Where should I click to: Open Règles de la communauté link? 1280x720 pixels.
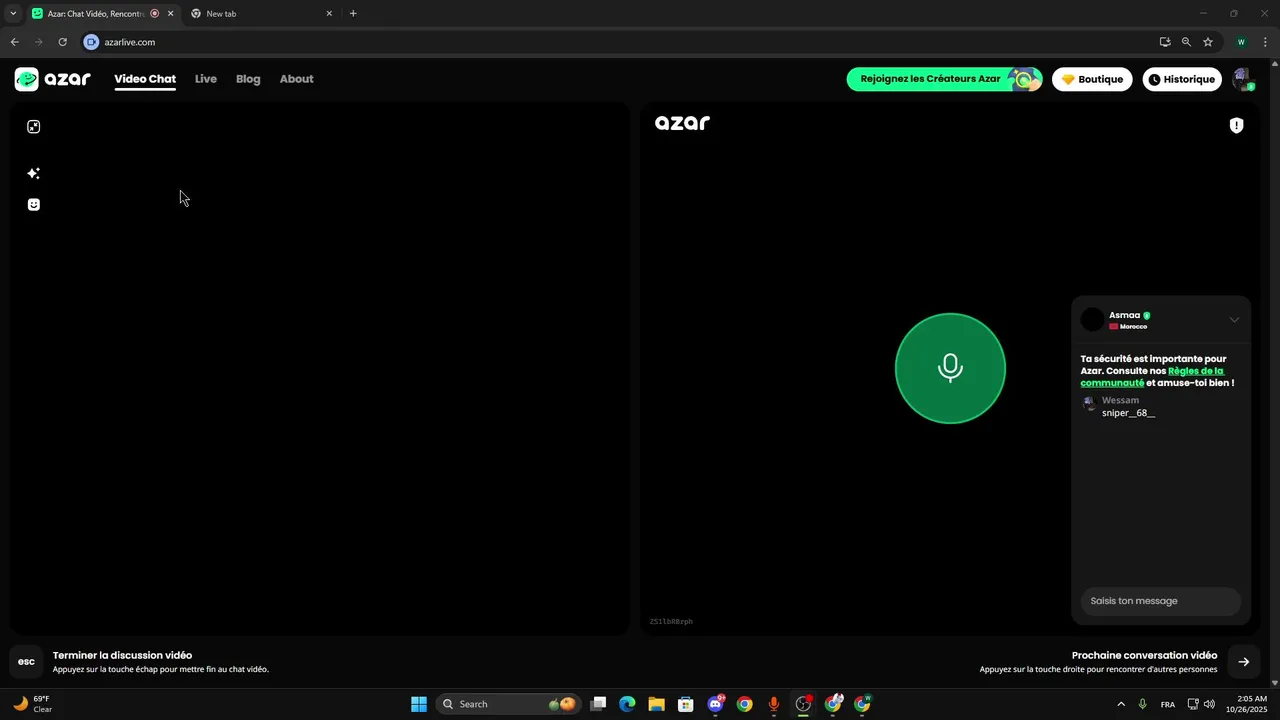1152,377
